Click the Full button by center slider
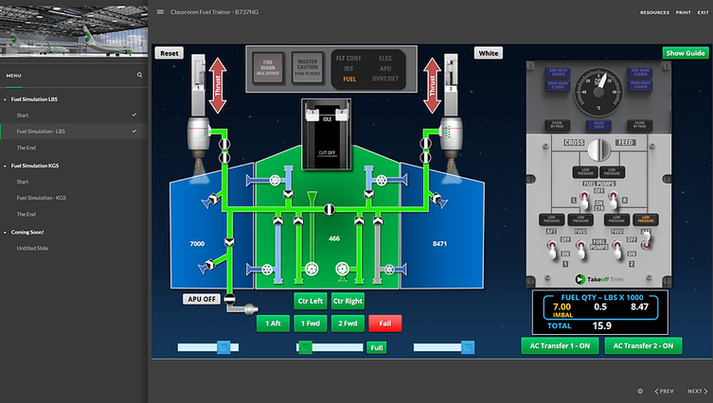Viewport: 713px width, 403px height. (x=377, y=348)
